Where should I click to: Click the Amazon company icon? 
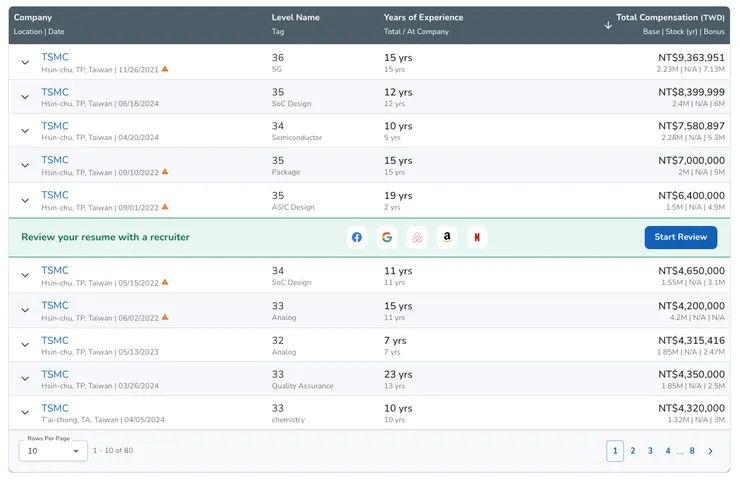pos(448,237)
